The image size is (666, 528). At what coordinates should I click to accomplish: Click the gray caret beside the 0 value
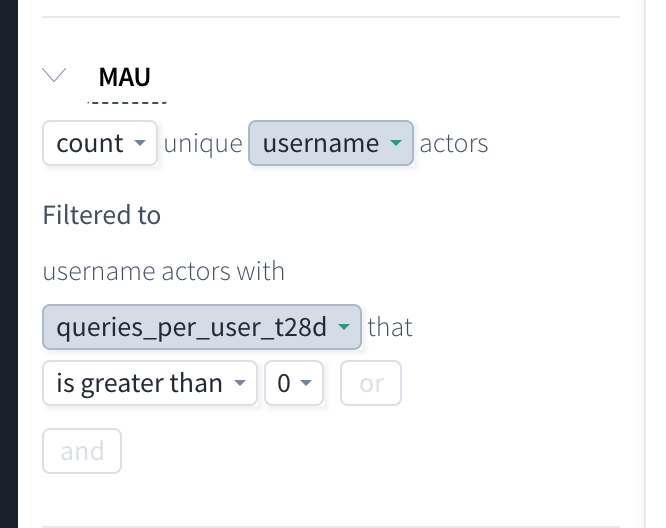click(x=306, y=383)
